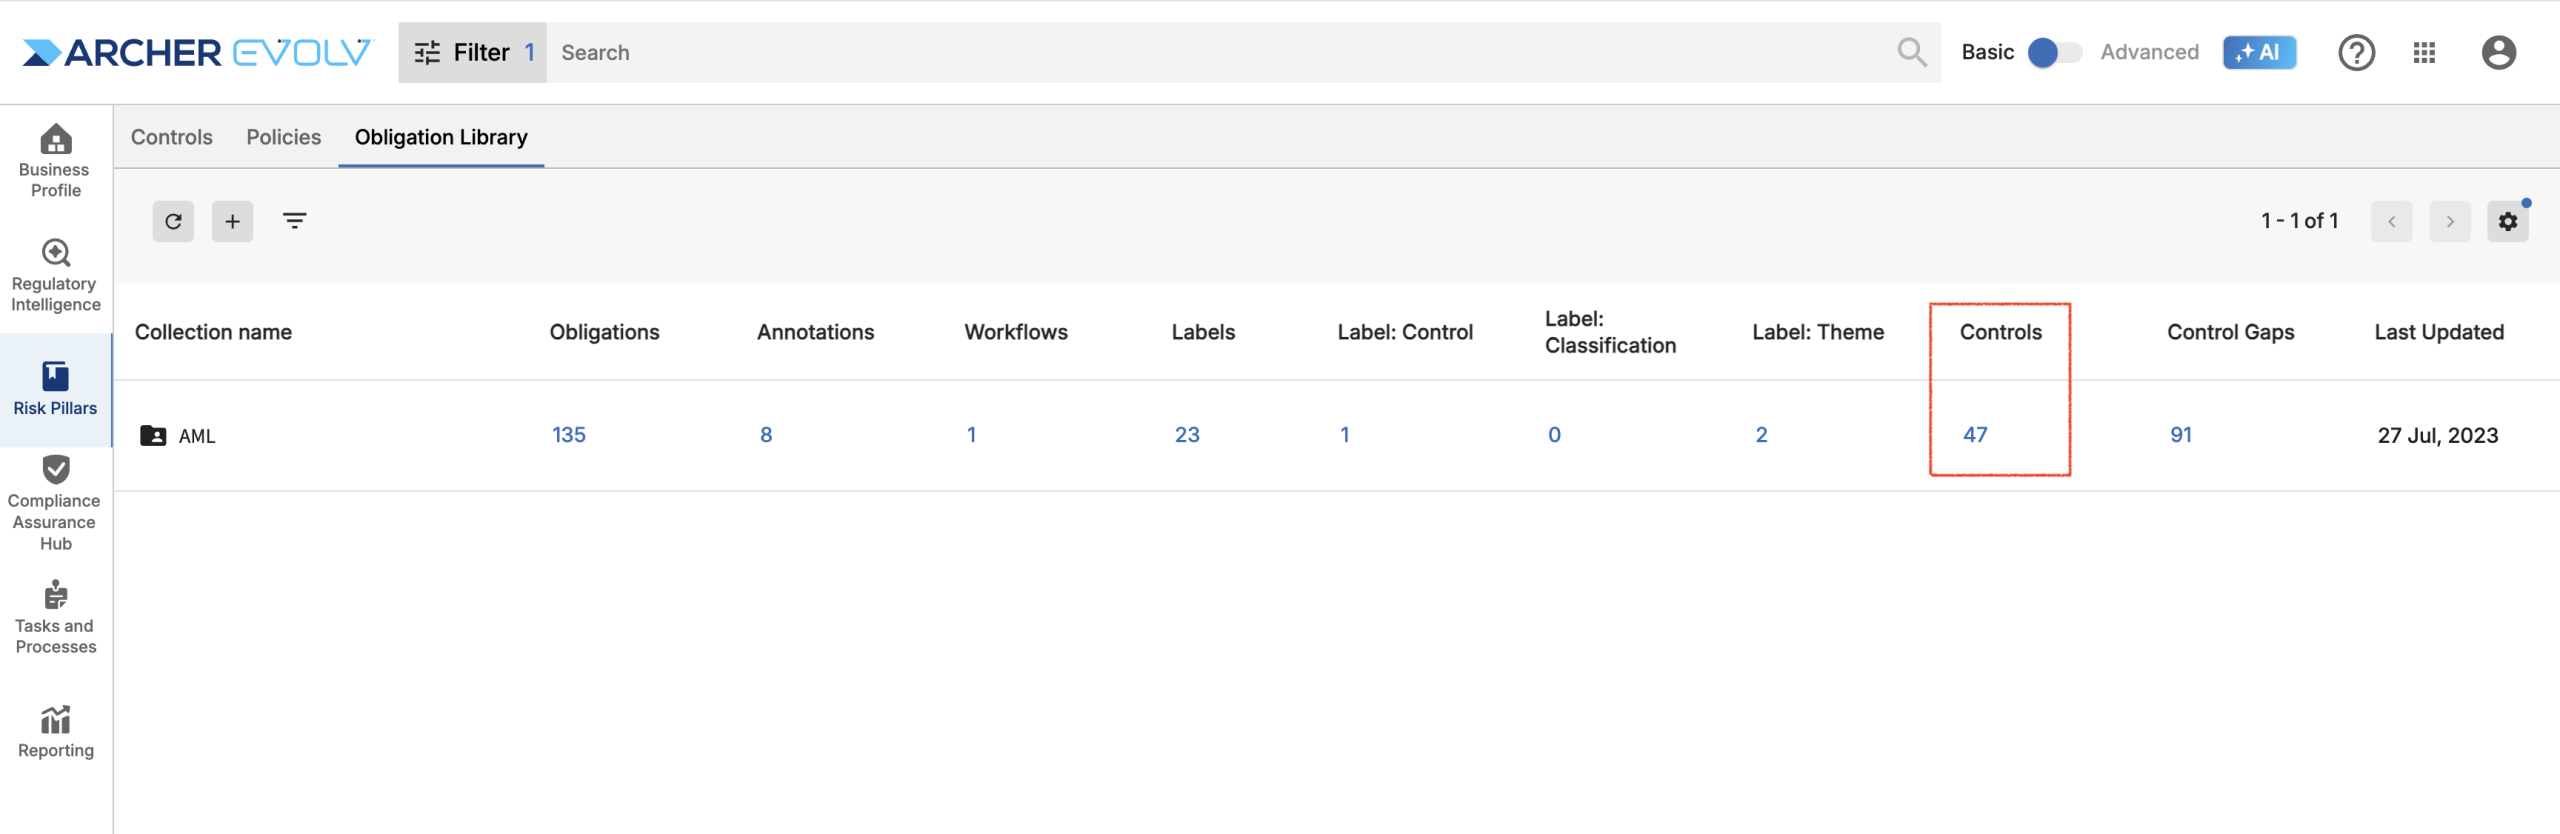Open Tasks and Processes section

55,617
